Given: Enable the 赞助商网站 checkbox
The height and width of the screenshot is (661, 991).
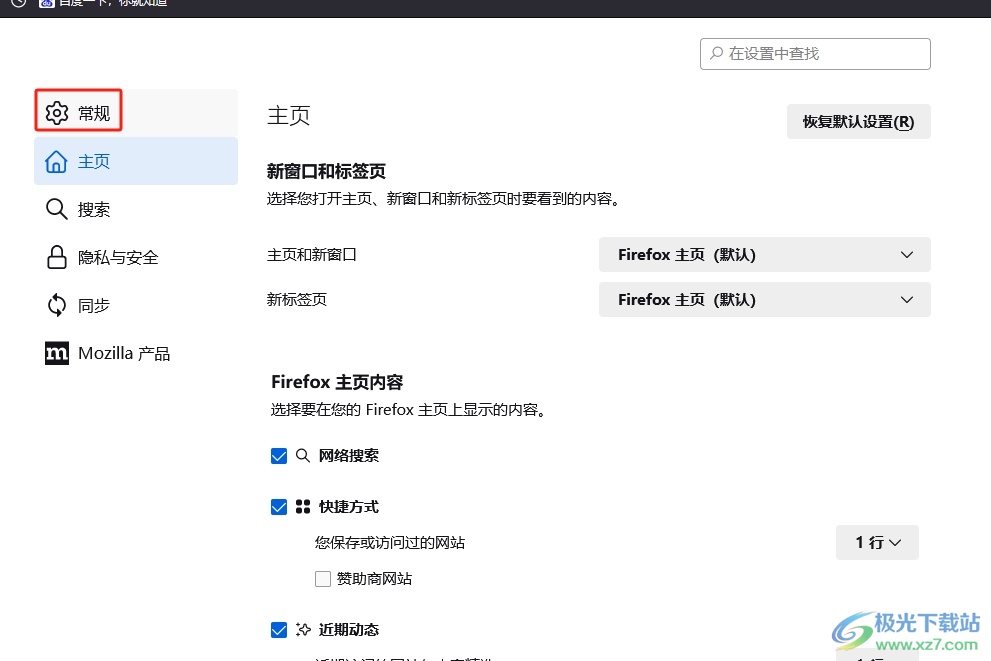Looking at the screenshot, I should (x=323, y=579).
